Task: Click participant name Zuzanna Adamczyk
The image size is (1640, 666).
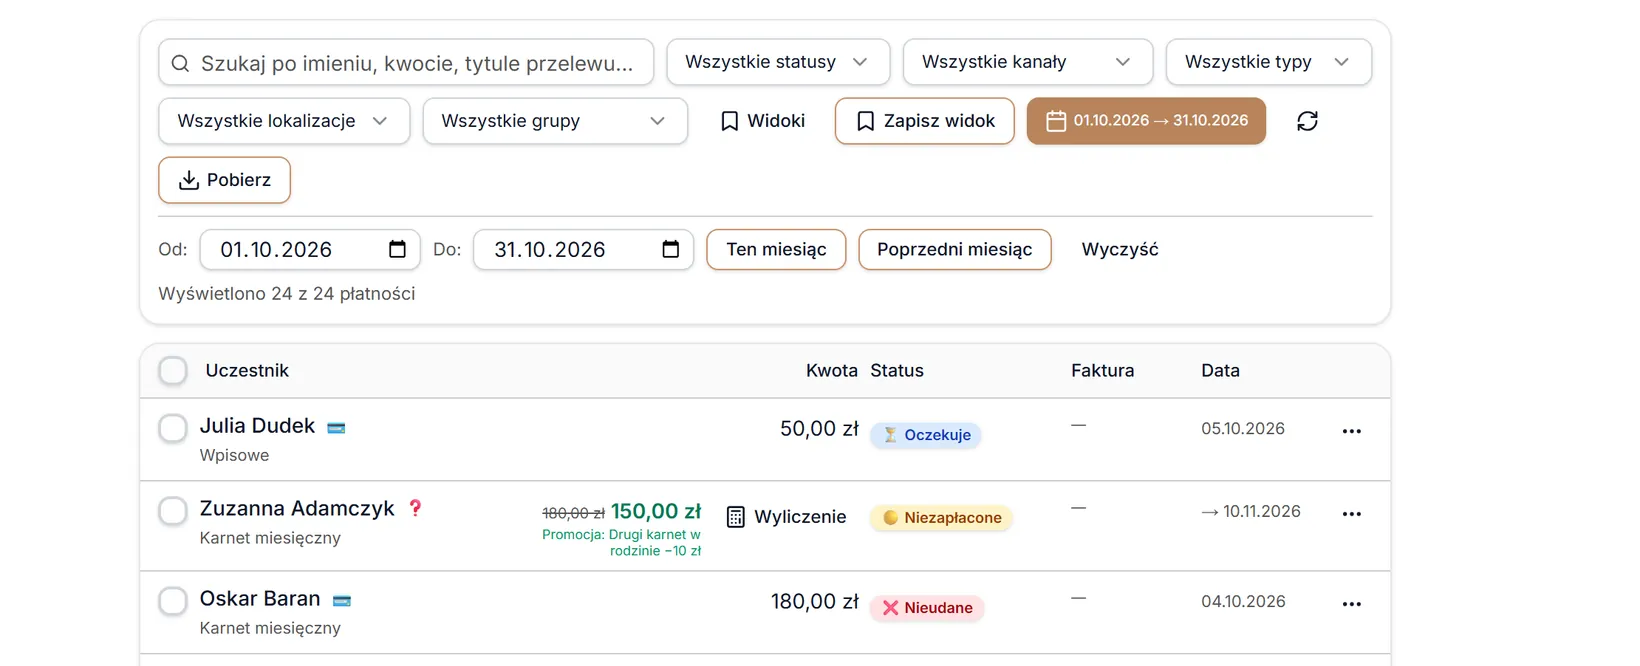Action: click(x=297, y=509)
